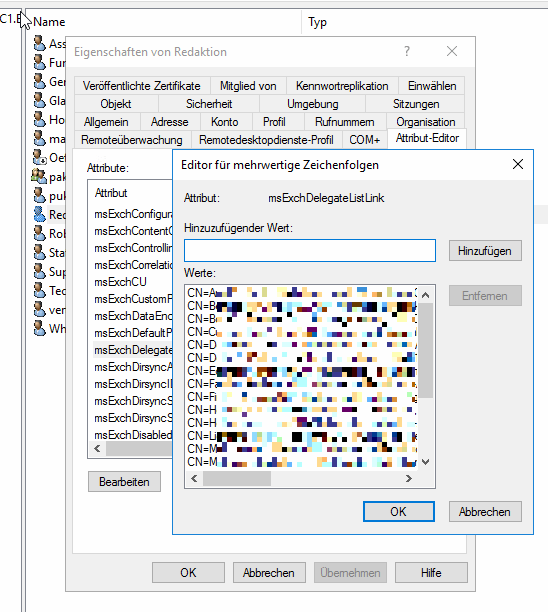Click the user icon beside 'ver' entry
The width and height of the screenshot is (548, 612).
click(x=39, y=310)
